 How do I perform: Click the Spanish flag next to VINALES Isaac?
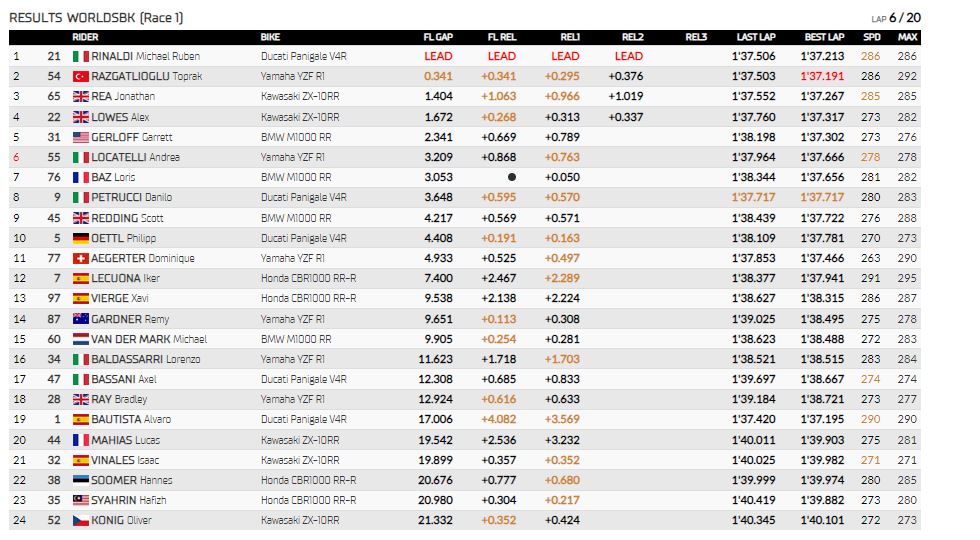81,460
